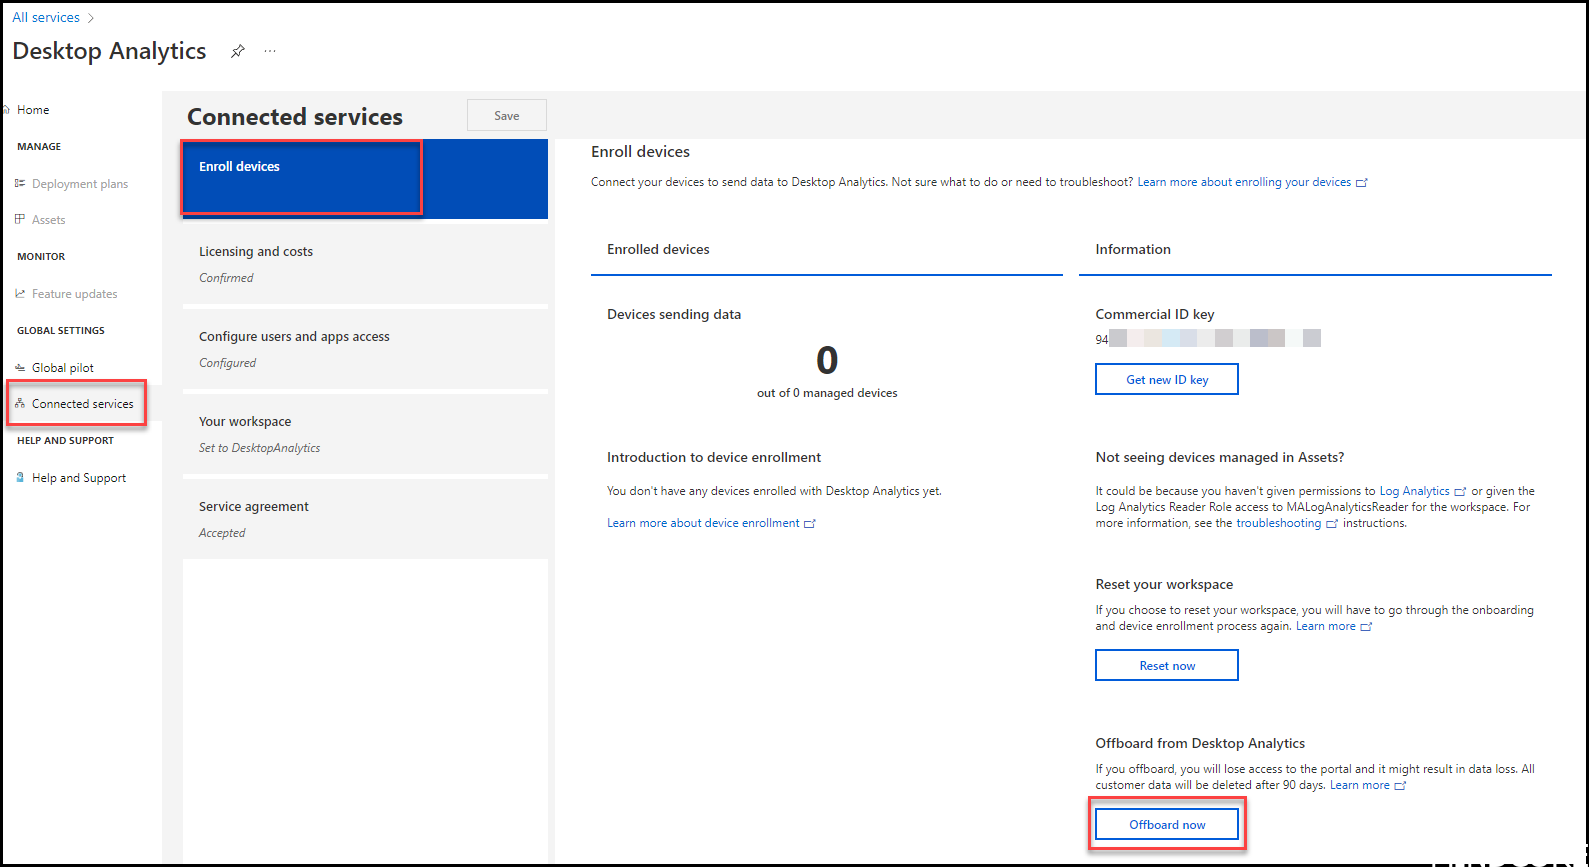
Task: Click the devices sending data count 0
Action: (827, 360)
